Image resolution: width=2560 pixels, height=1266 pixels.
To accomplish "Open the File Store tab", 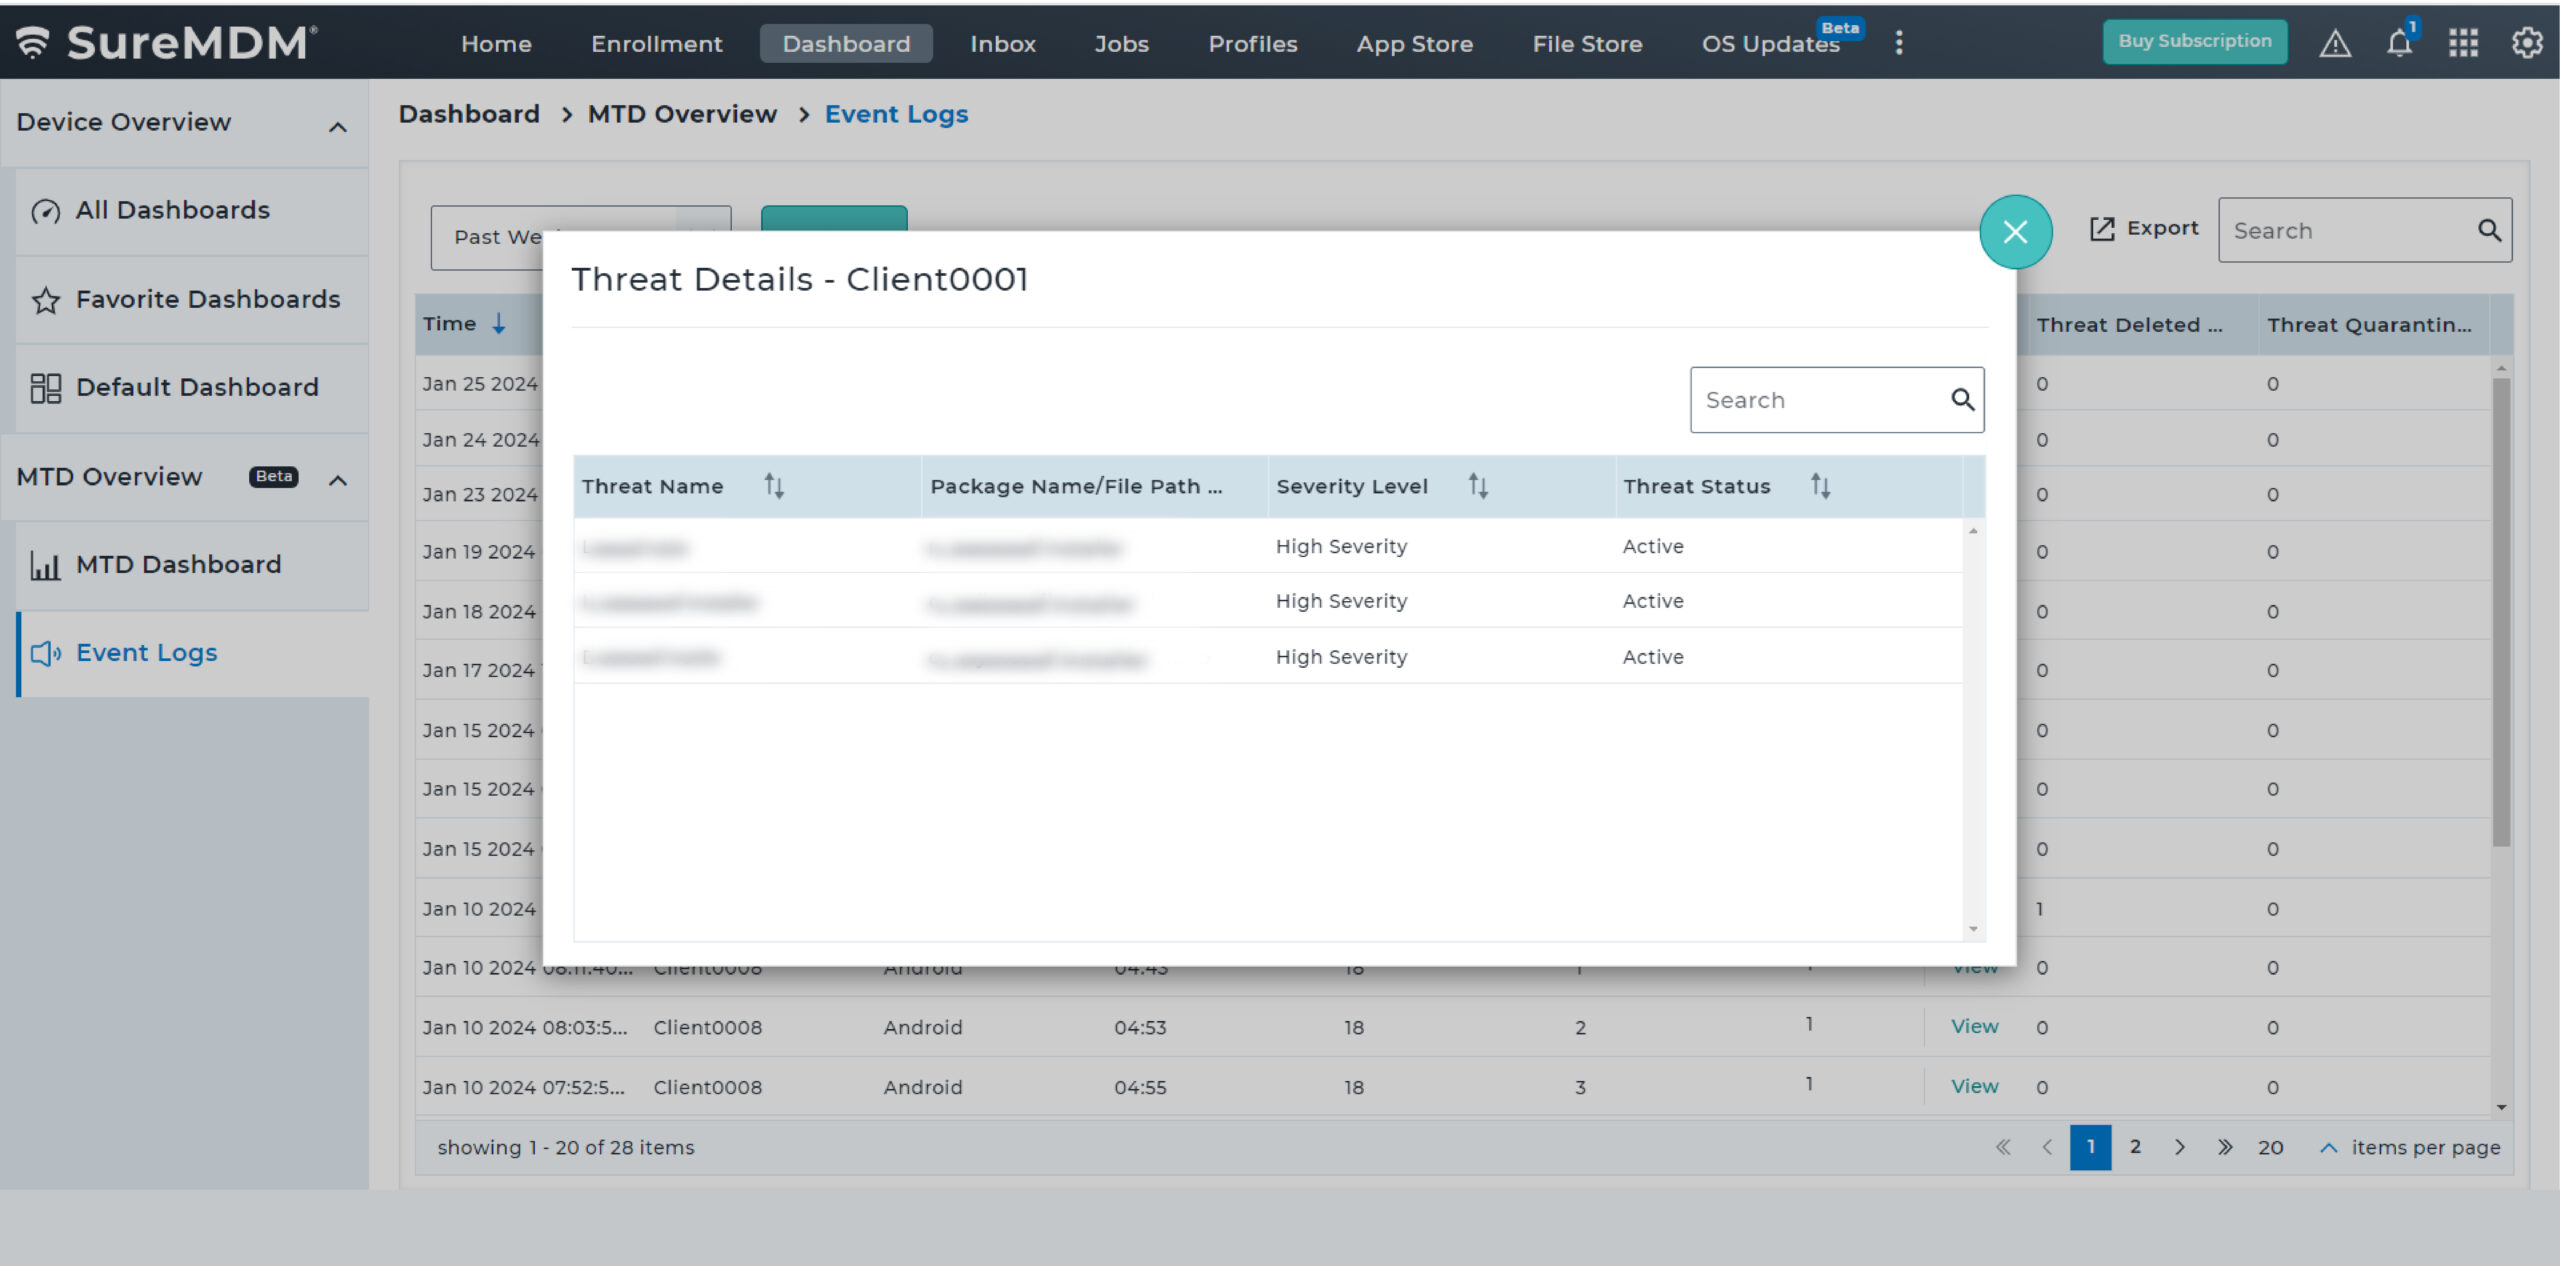I will [x=1587, y=44].
